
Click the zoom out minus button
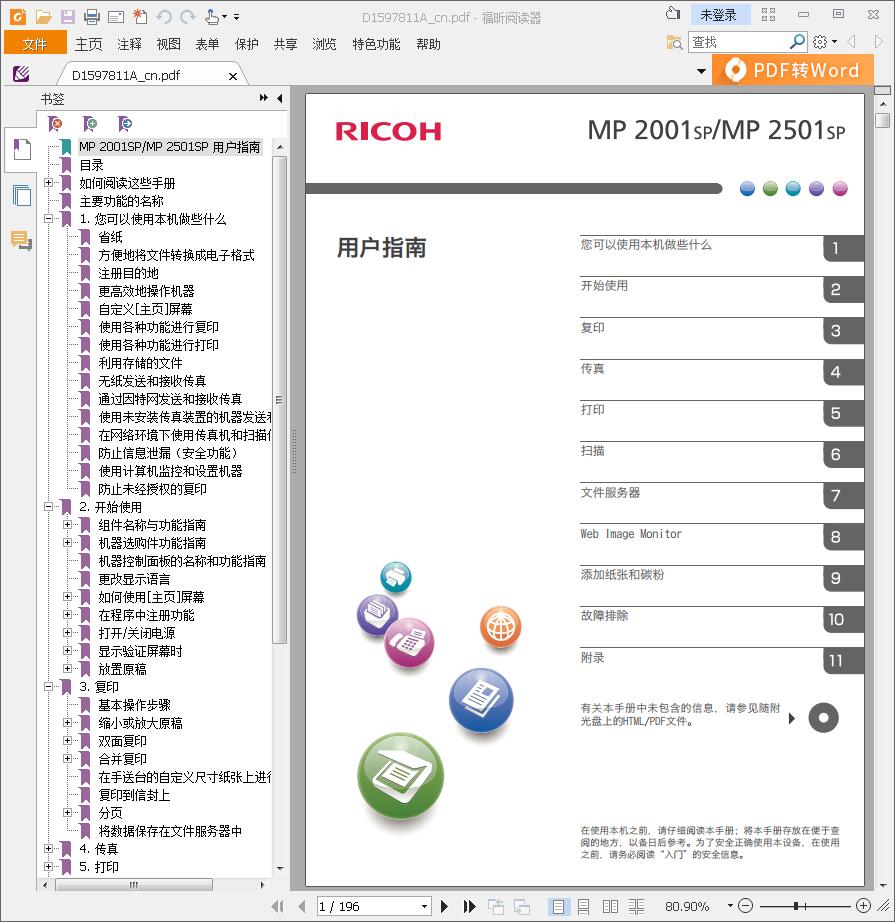(x=745, y=906)
